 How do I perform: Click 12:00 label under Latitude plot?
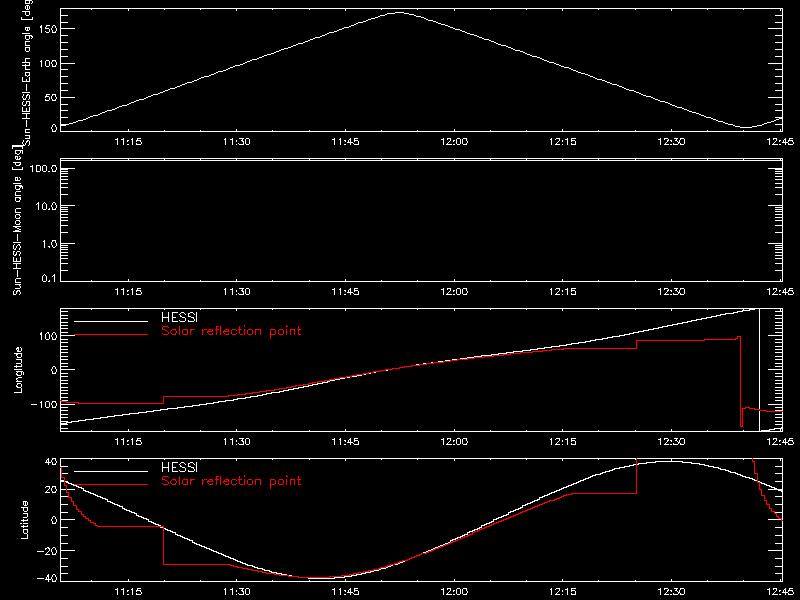454,592
